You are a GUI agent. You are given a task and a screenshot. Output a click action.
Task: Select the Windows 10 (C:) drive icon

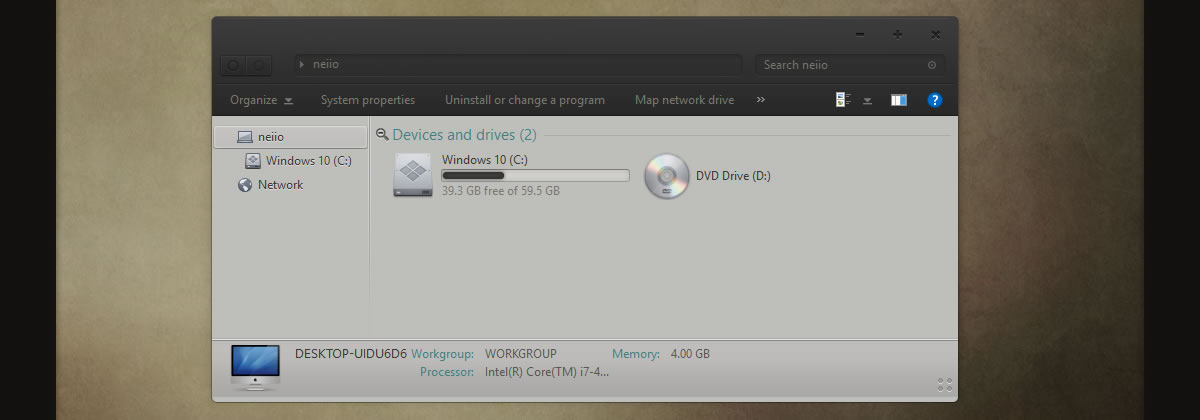[413, 175]
